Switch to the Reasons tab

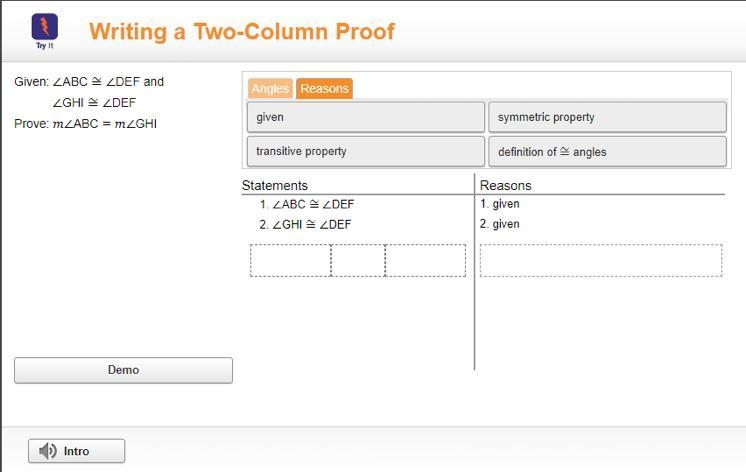(324, 88)
